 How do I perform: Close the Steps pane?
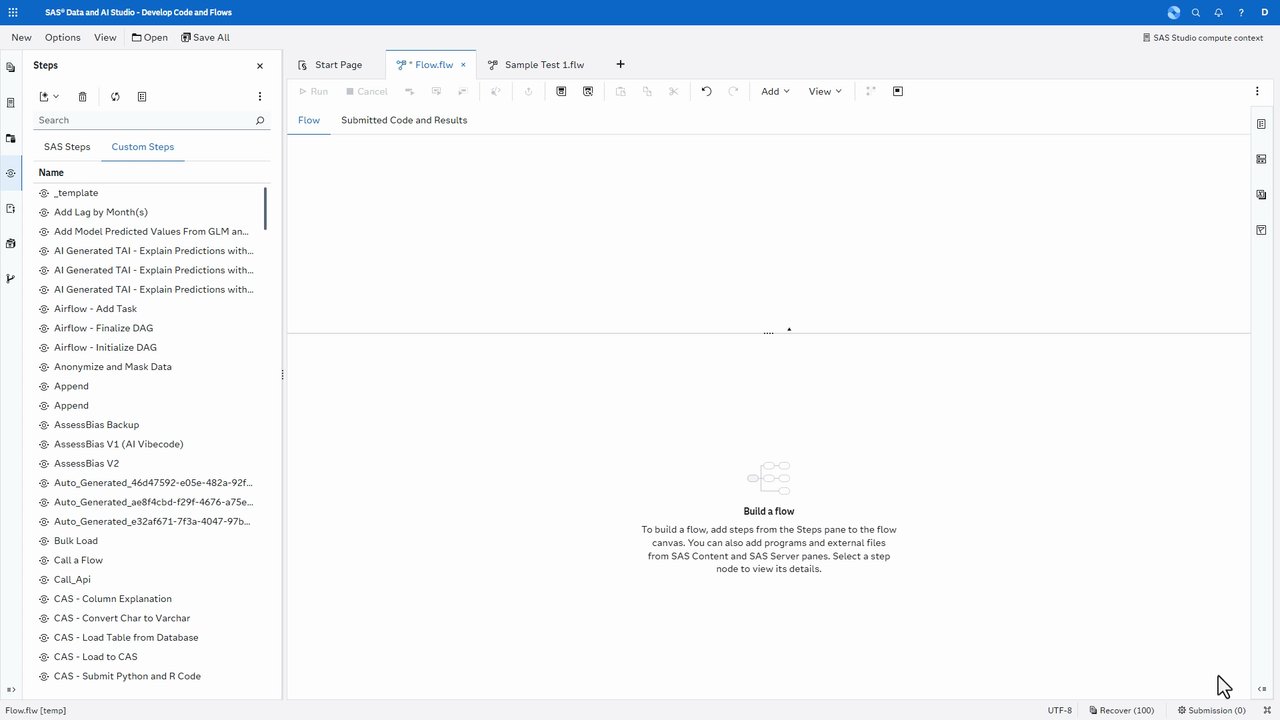[260, 66]
